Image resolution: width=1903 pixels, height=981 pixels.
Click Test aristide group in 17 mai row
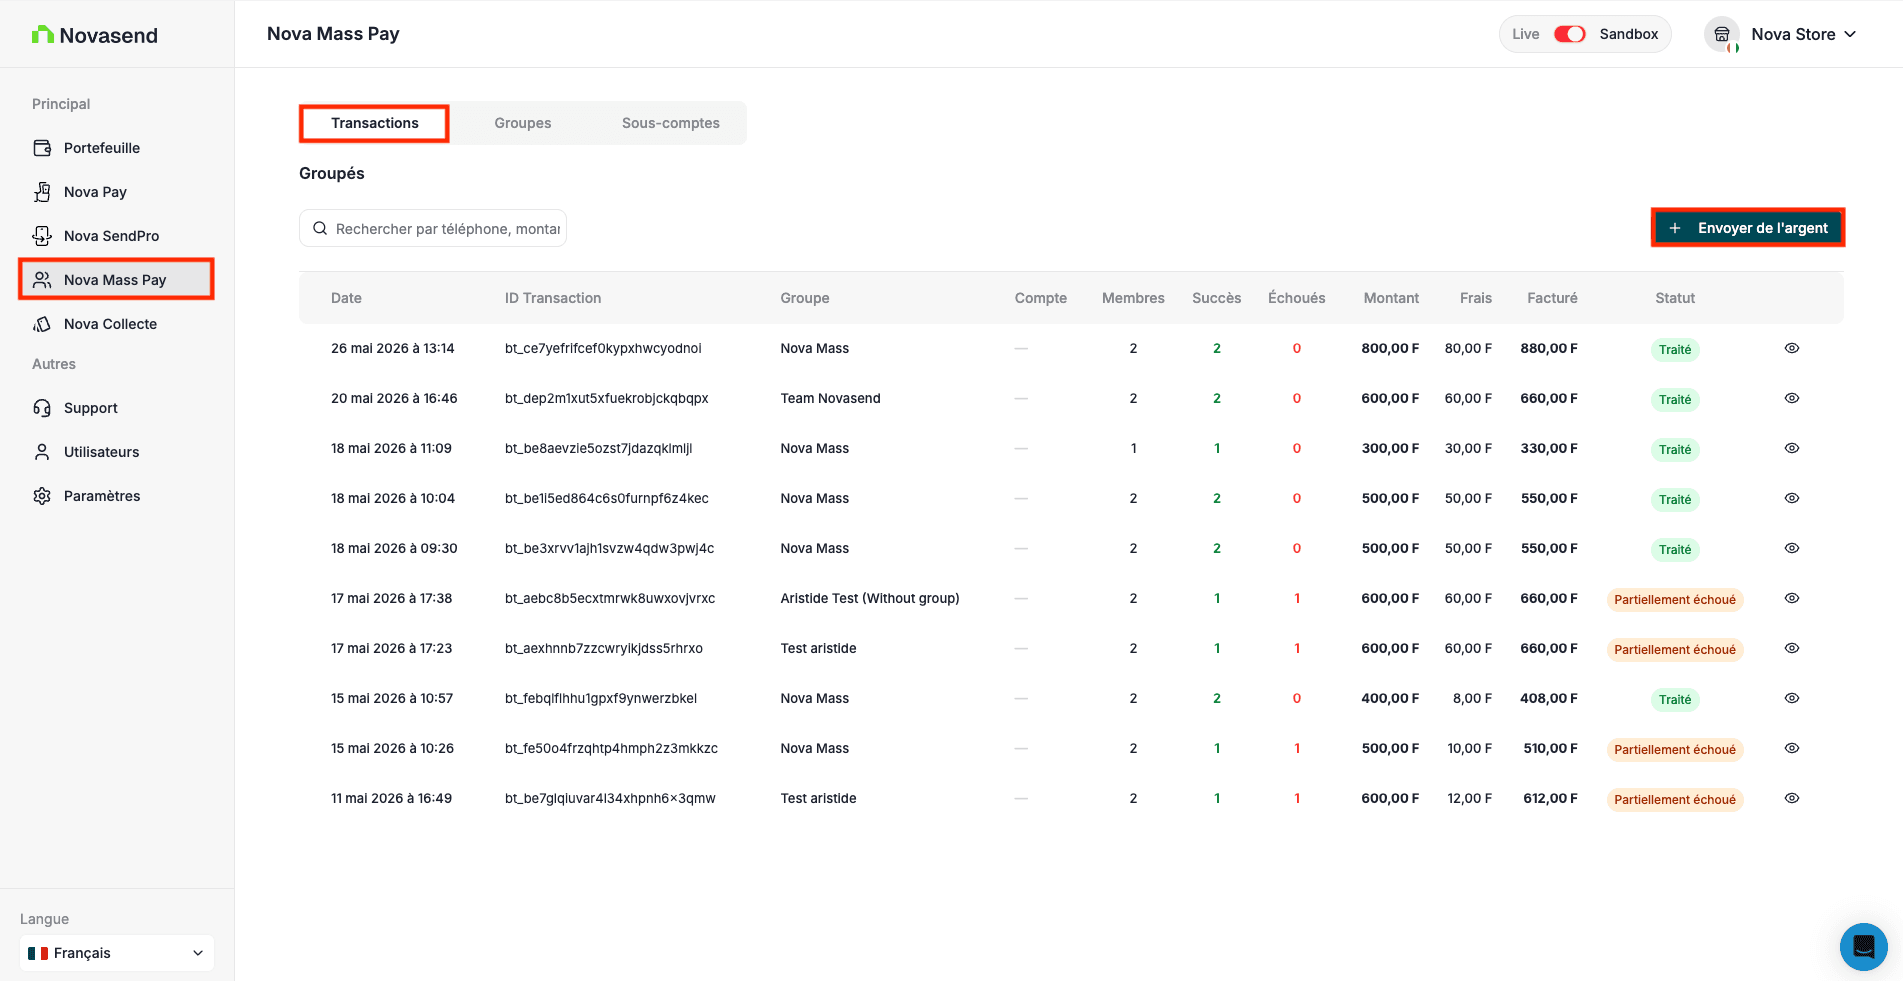pos(818,648)
